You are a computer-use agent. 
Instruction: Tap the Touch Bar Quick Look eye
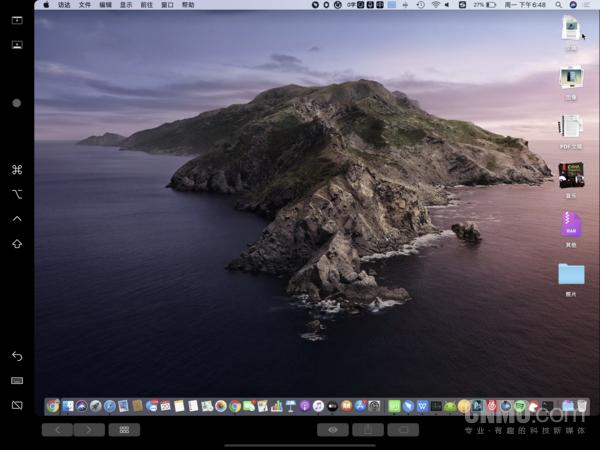point(333,430)
